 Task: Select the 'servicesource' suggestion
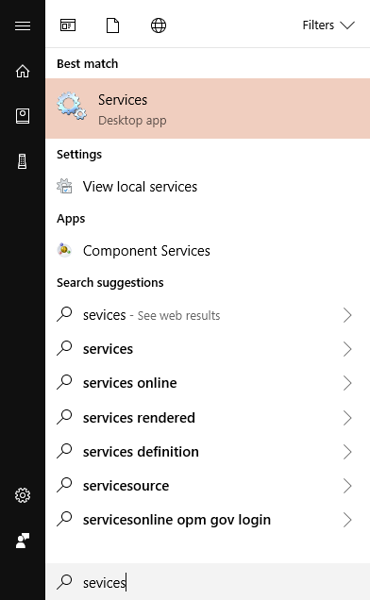(x=207, y=486)
